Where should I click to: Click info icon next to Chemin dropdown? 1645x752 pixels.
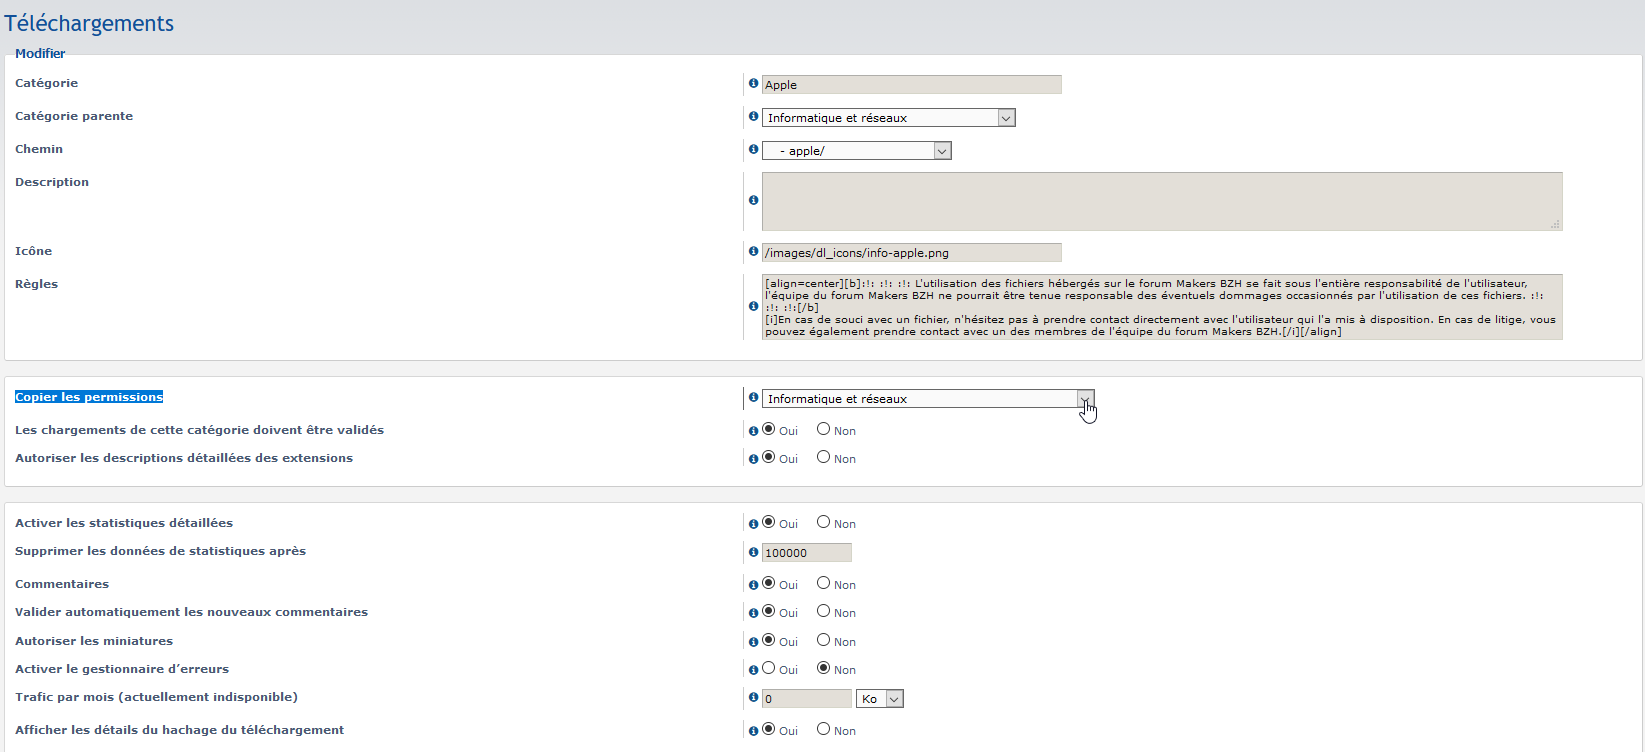tap(753, 150)
